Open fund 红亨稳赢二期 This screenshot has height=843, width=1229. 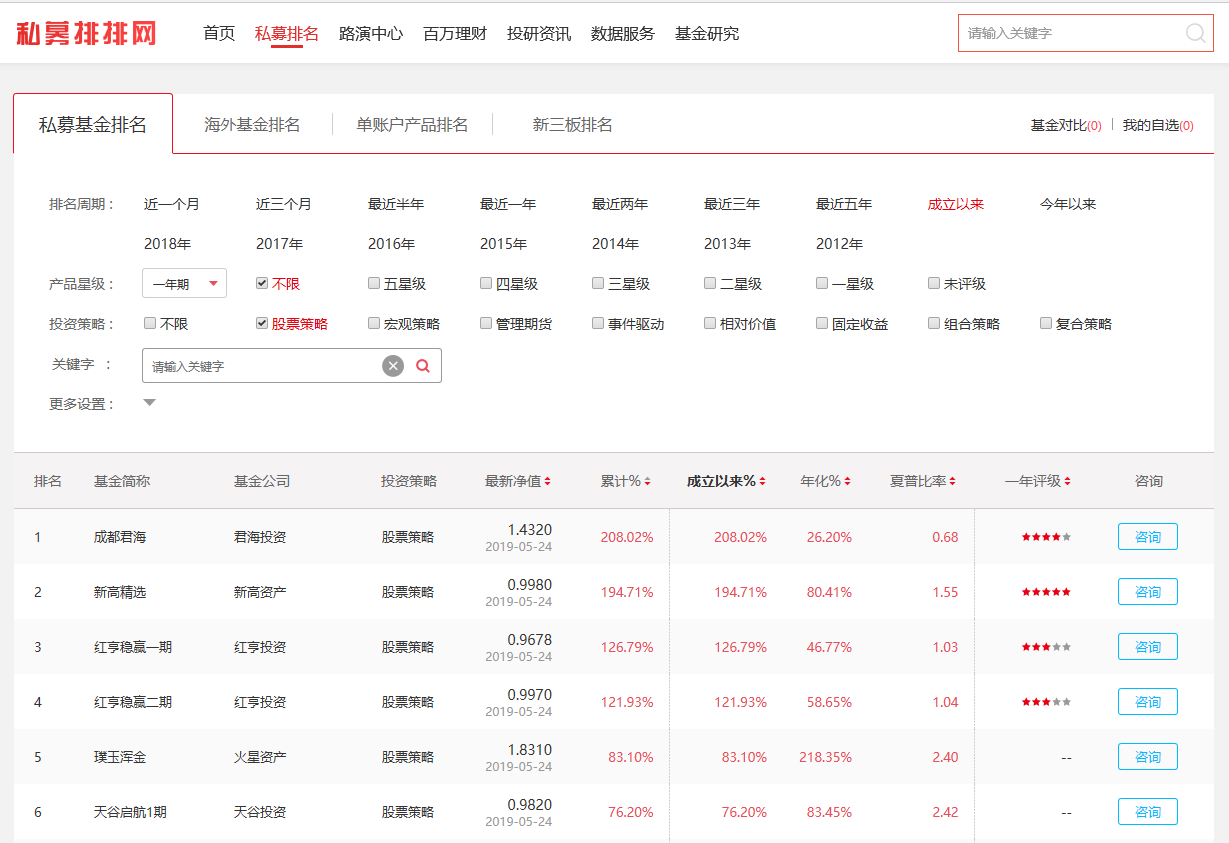(x=133, y=702)
